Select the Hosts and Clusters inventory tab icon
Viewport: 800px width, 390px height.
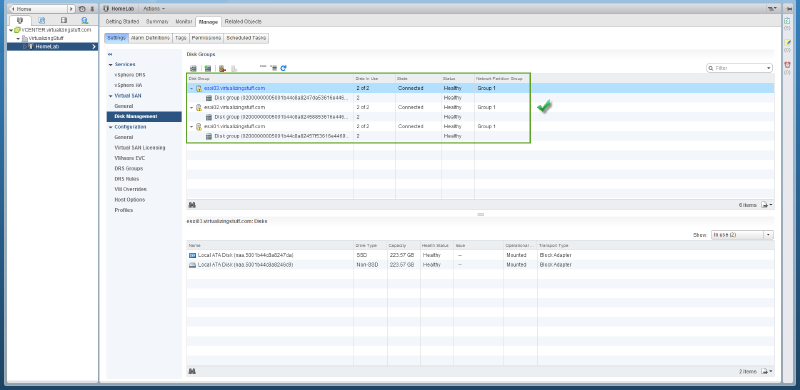click(x=20, y=20)
